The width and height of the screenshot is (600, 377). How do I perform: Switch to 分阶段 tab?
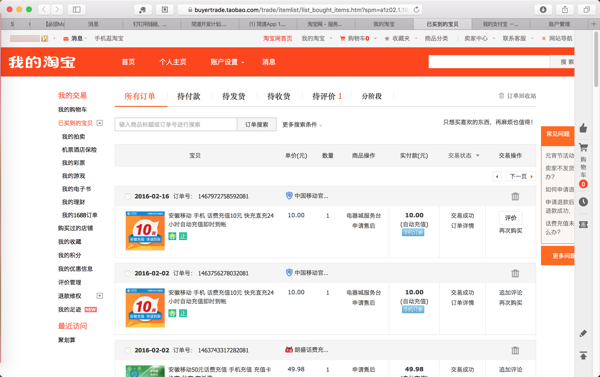[372, 96]
